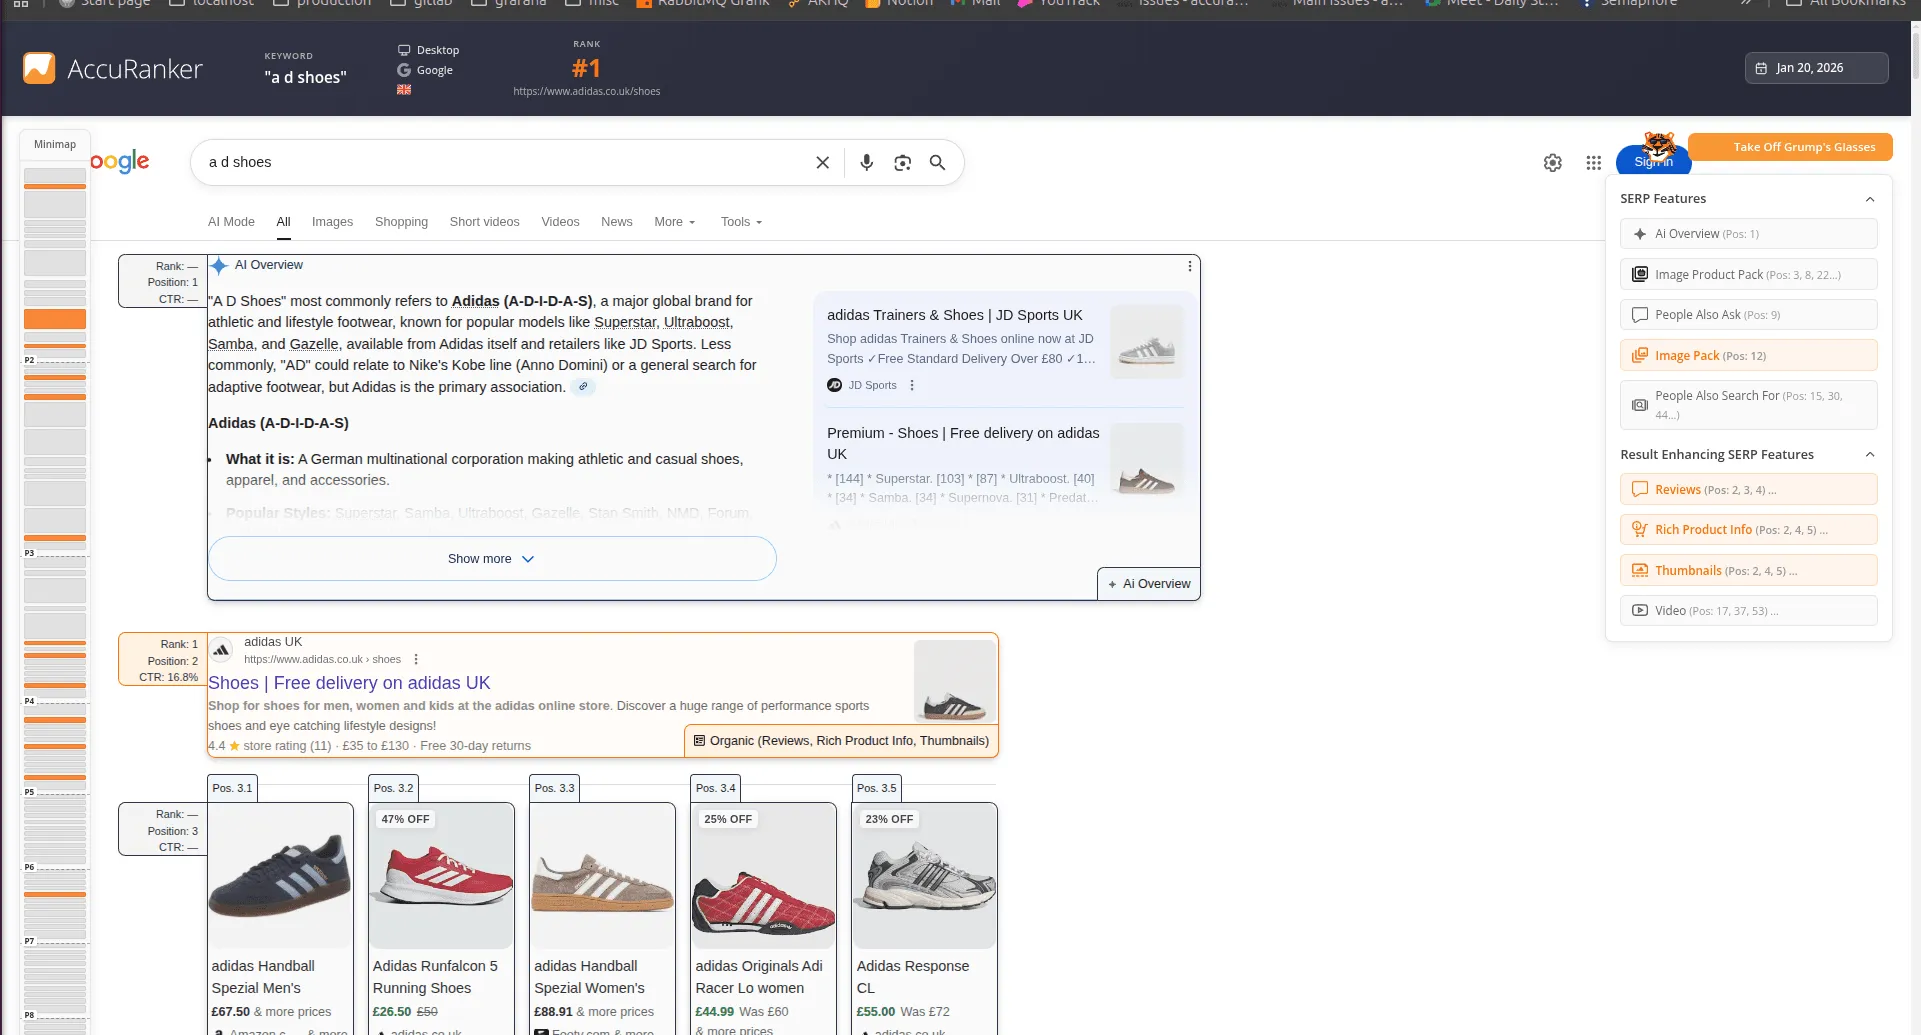Open the Google apps grid icon
The height and width of the screenshot is (1035, 1921).
coord(1593,163)
